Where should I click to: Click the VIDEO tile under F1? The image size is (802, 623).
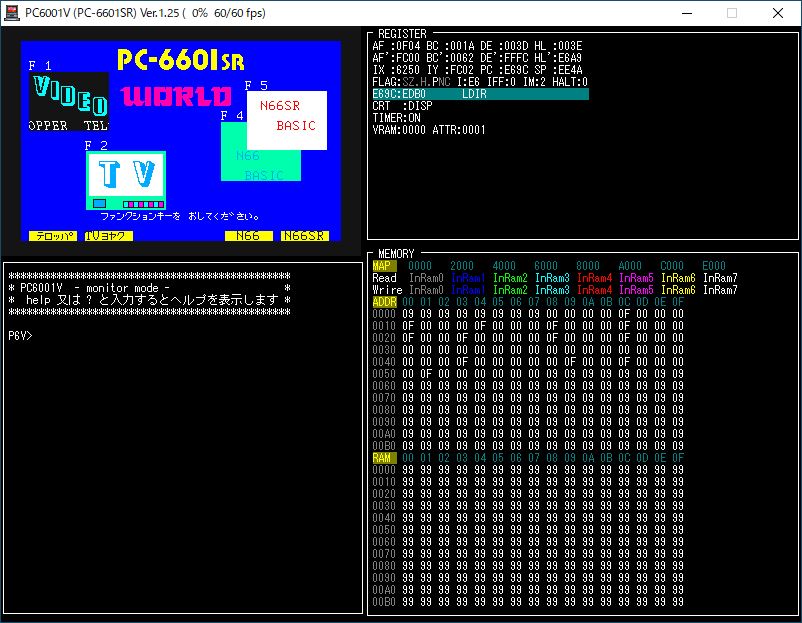[69, 100]
